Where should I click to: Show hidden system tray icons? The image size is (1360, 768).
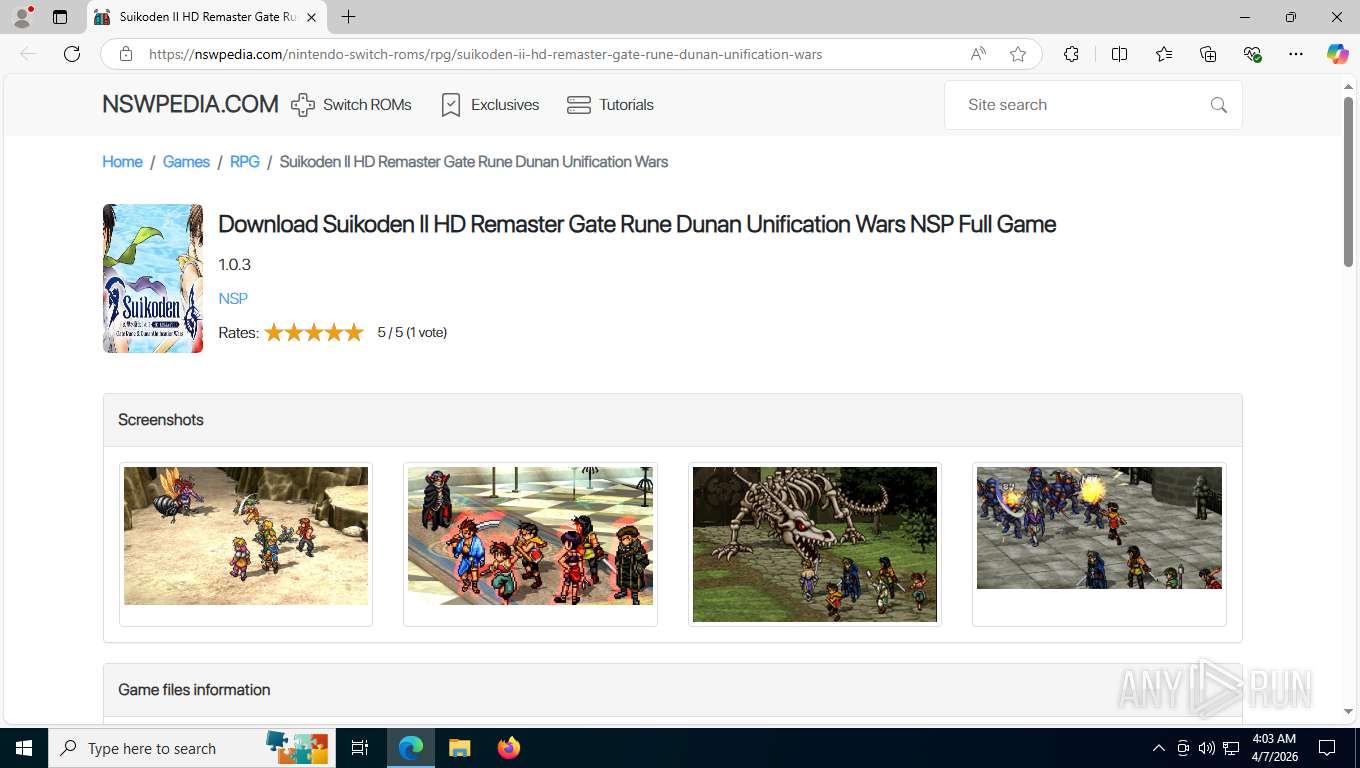pos(1159,748)
